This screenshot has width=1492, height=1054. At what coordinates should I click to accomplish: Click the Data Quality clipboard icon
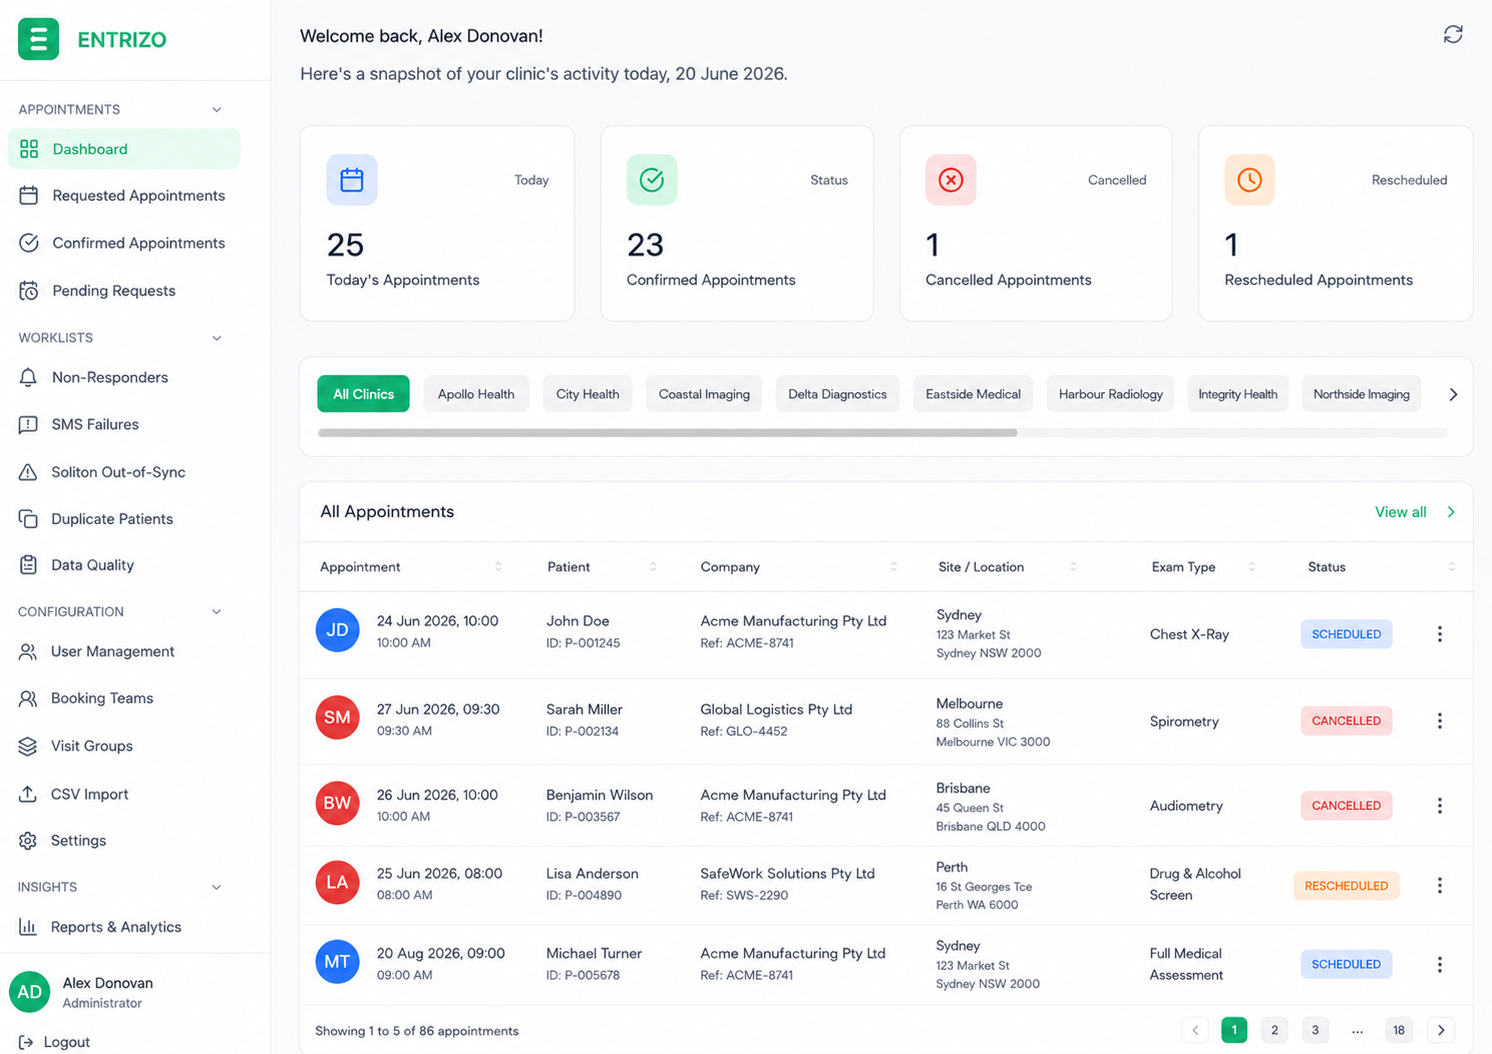(x=28, y=565)
